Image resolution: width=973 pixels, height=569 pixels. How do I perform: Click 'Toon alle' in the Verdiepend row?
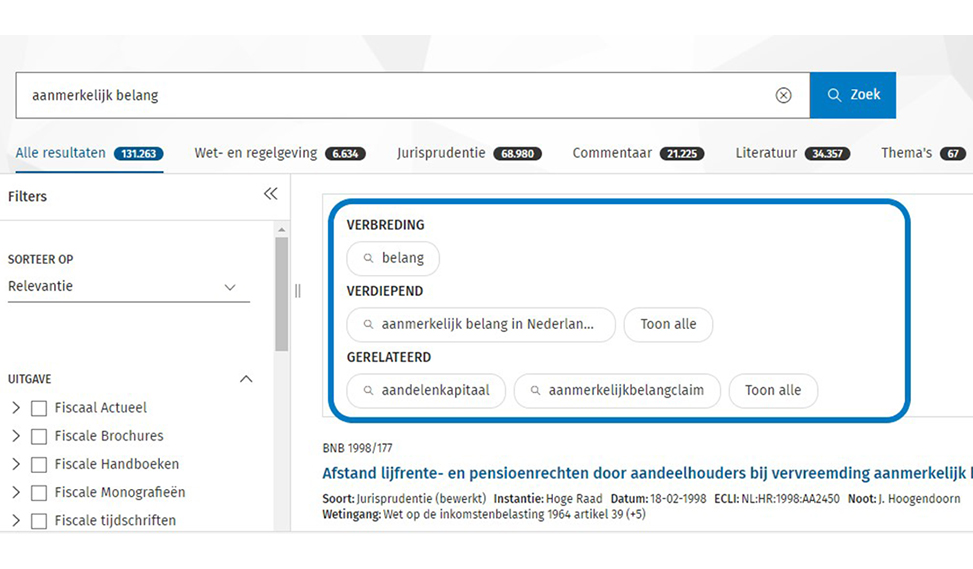[x=668, y=324]
